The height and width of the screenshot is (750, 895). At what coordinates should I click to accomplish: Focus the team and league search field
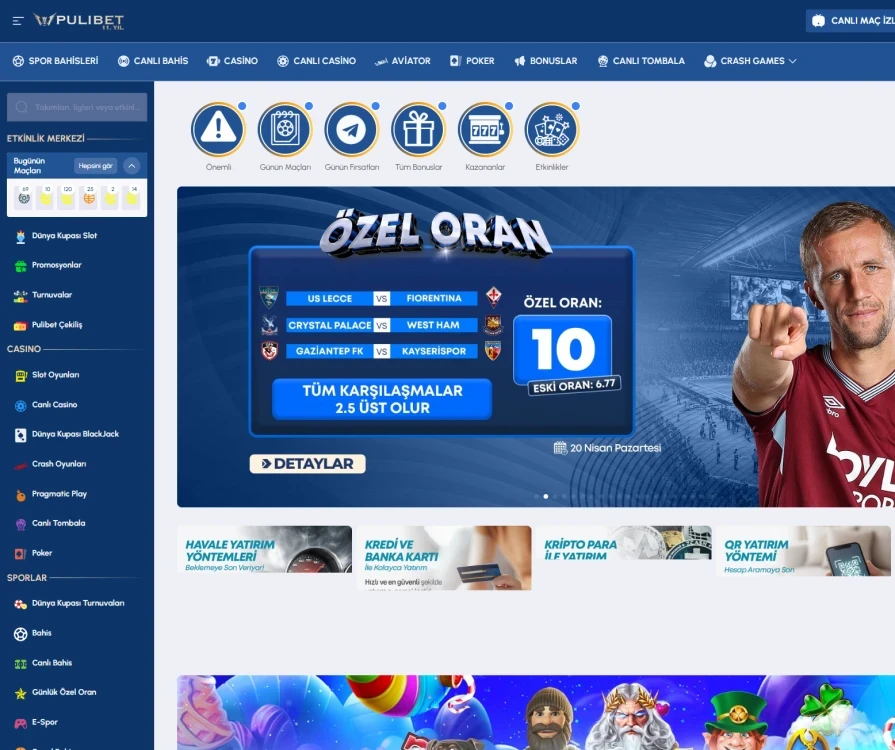(x=77, y=107)
